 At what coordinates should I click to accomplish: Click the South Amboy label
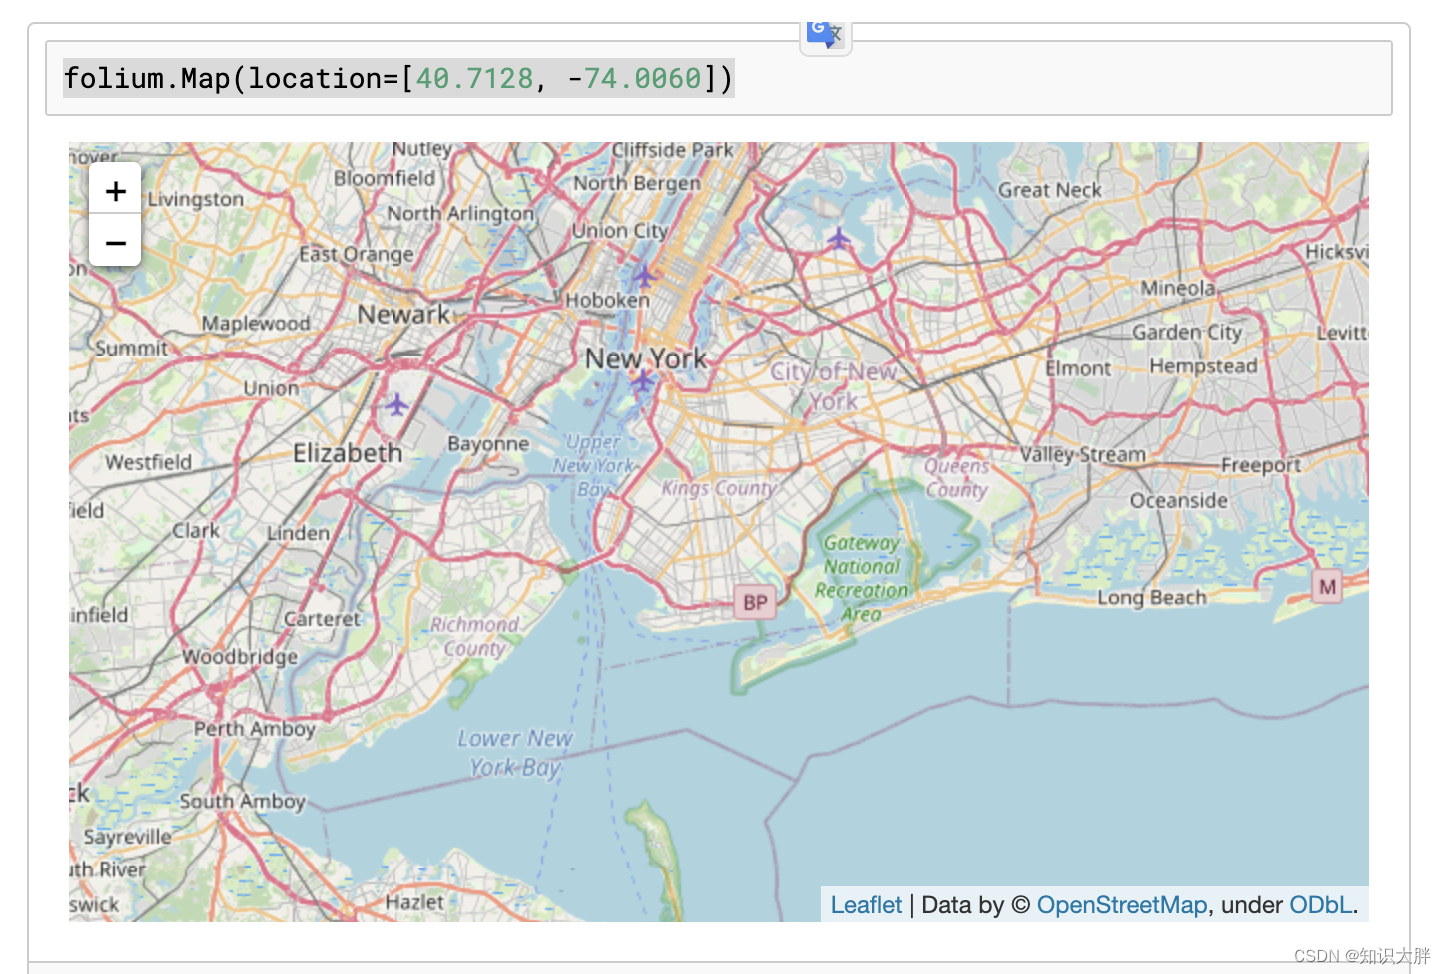point(243,801)
